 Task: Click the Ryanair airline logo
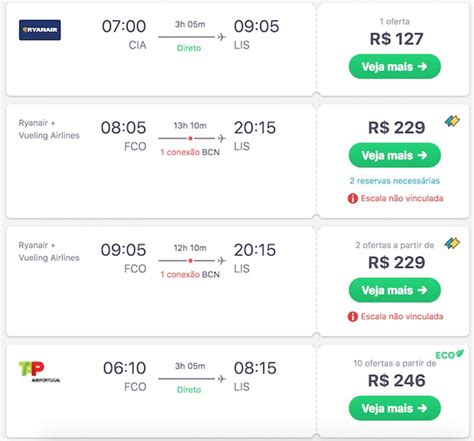40,30
